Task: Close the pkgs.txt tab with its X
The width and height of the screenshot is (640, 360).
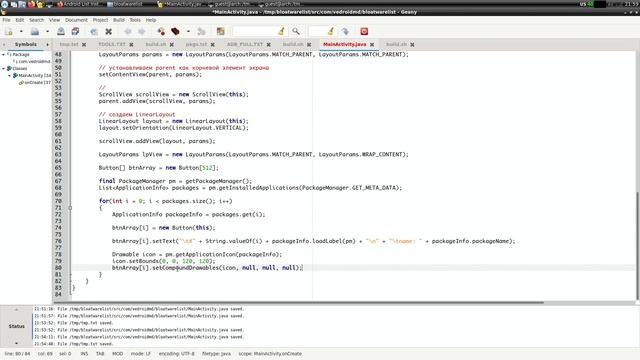Action: coord(213,44)
